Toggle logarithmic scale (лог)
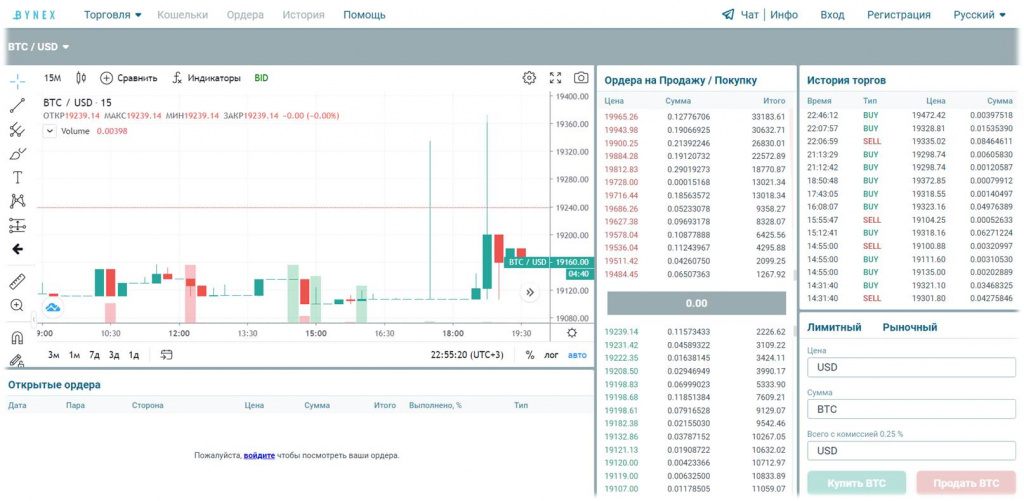1024x501 pixels. coord(551,354)
